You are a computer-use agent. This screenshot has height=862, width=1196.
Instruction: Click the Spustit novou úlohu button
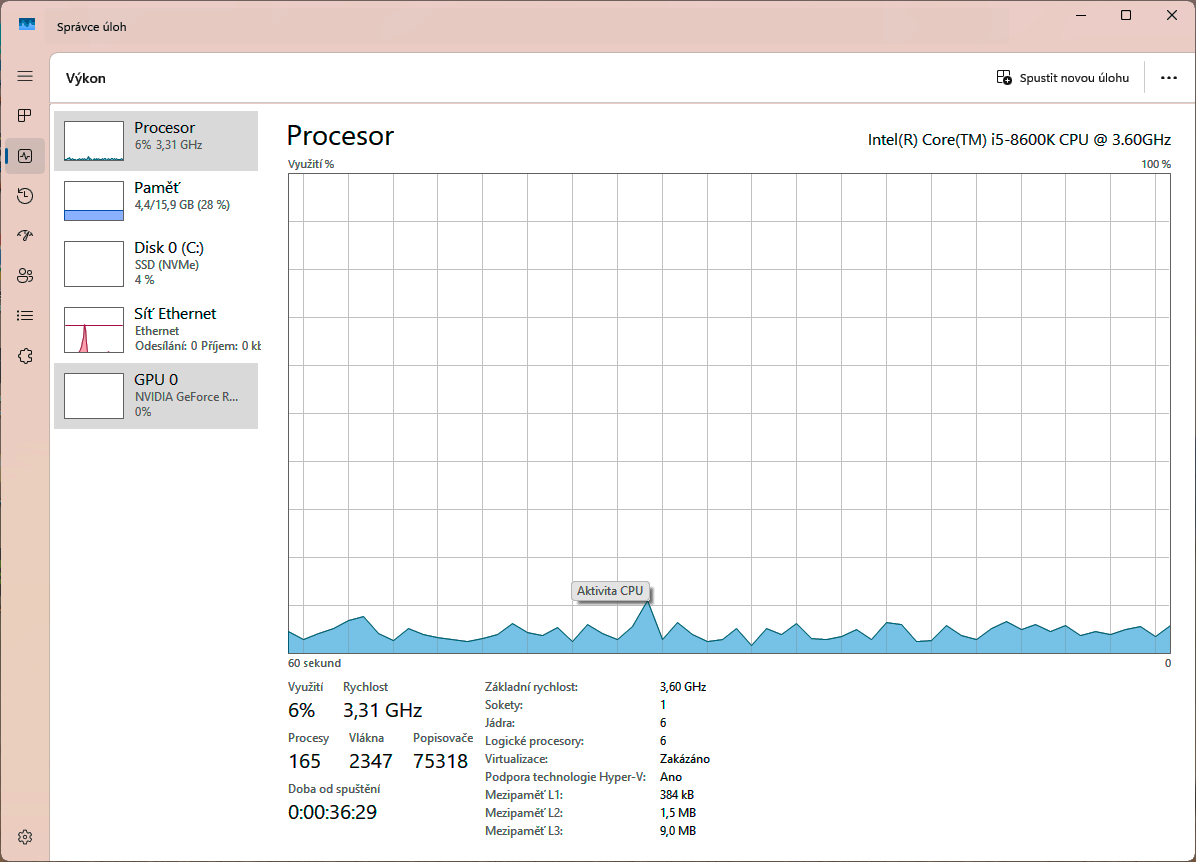(1063, 78)
